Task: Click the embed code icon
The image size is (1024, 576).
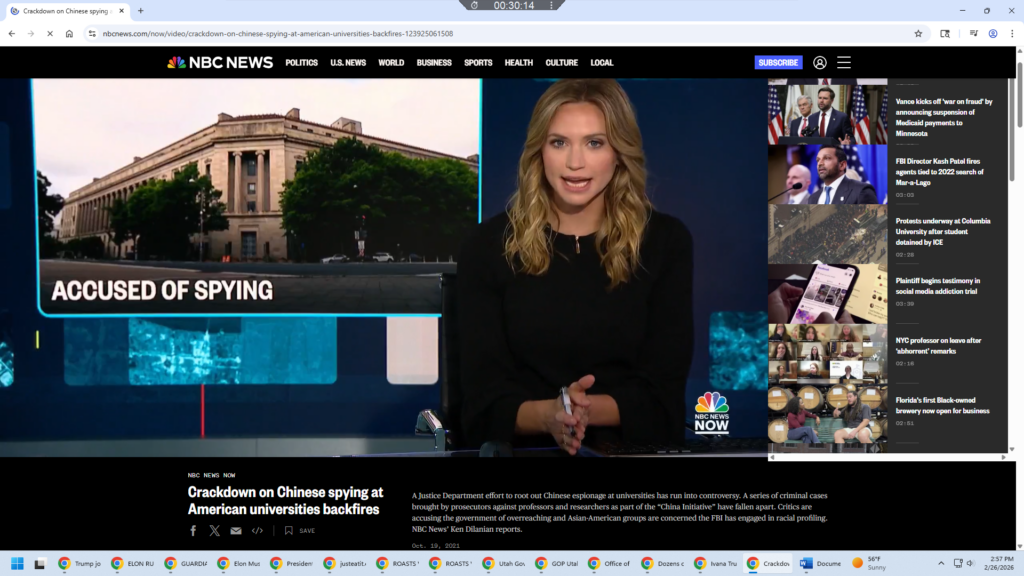Action: (257, 531)
